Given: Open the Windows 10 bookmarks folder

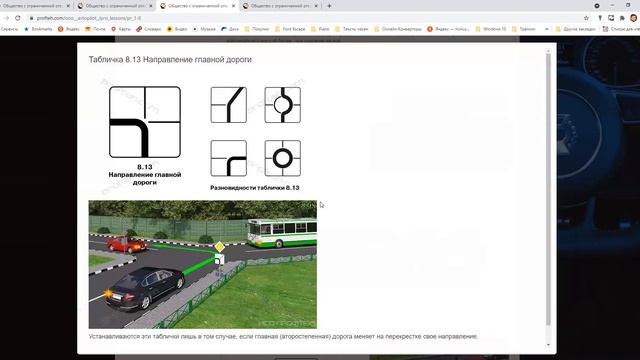Looking at the screenshot, I should click(491, 29).
